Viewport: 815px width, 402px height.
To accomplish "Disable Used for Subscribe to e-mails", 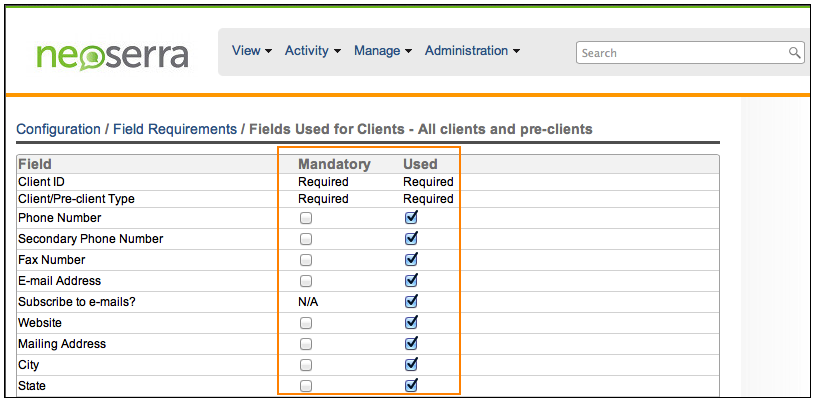I will point(411,302).
